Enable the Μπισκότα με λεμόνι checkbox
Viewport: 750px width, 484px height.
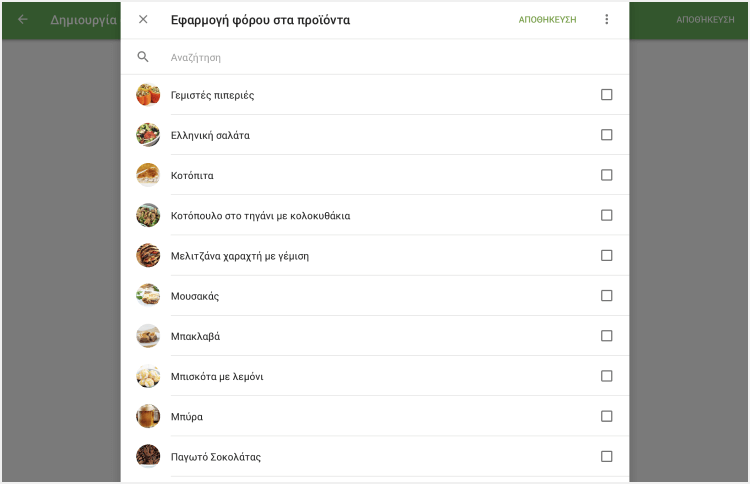pyautogui.click(x=607, y=376)
